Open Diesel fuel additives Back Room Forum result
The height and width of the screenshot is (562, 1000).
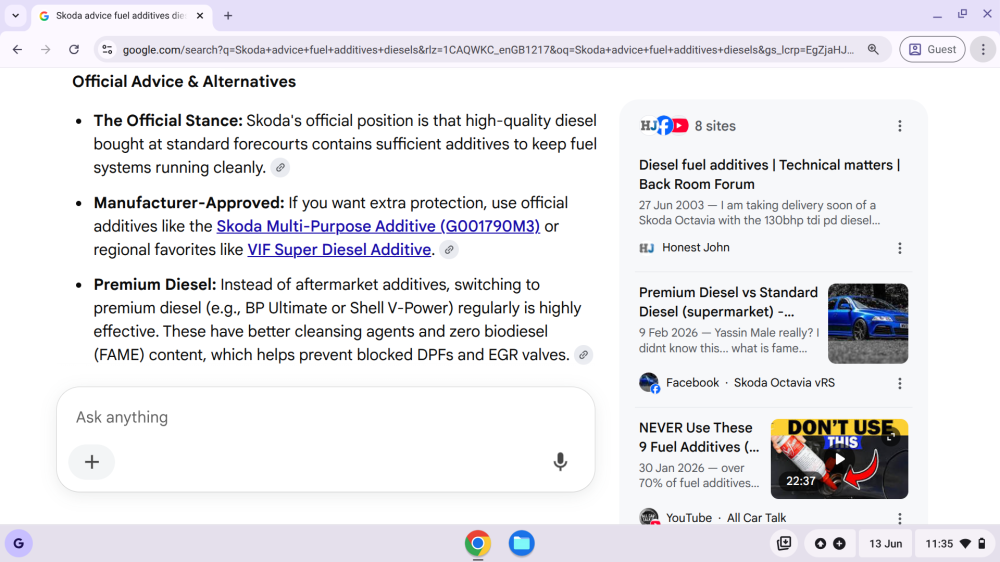[x=769, y=175]
